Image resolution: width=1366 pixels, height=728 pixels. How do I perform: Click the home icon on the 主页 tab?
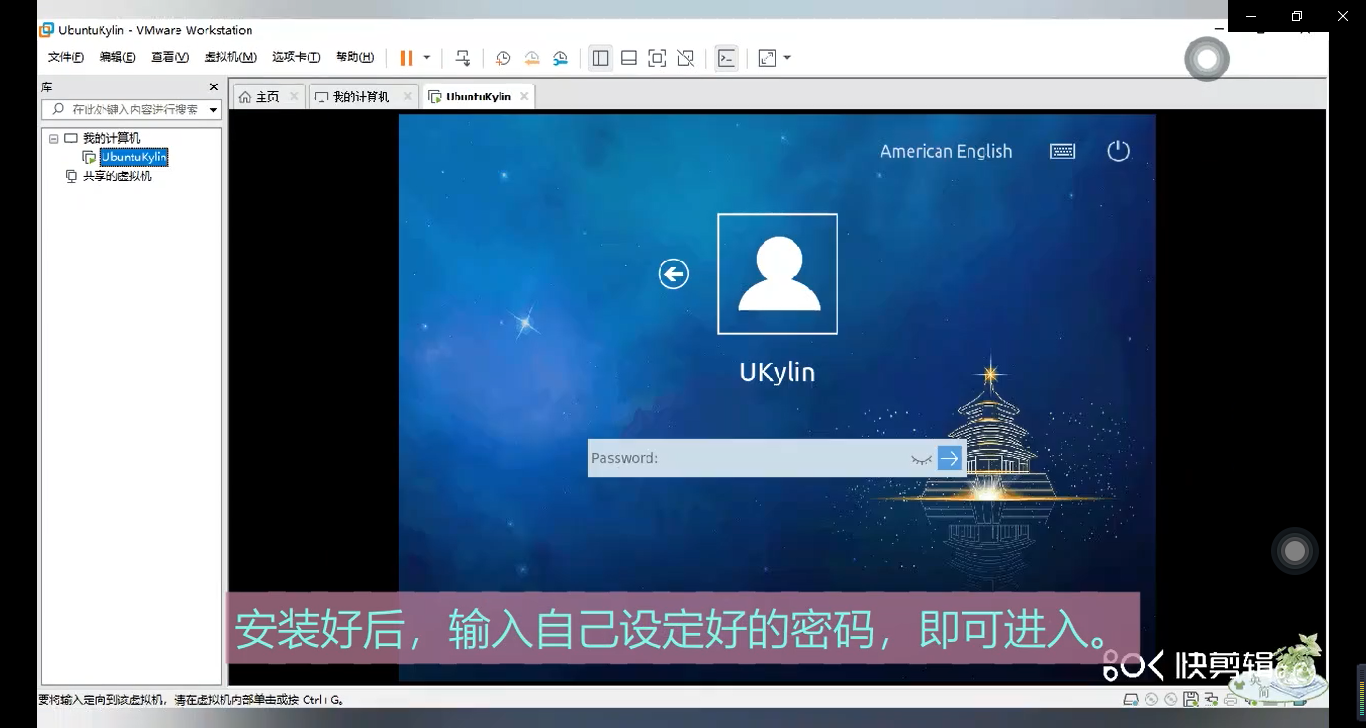coord(244,97)
